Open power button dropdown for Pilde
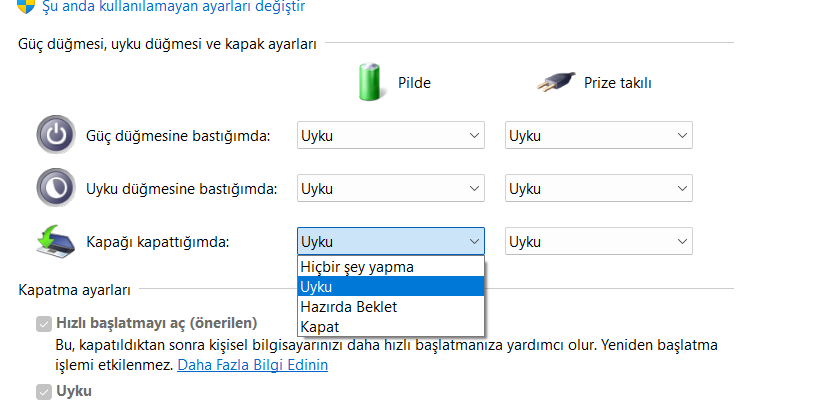 [391, 136]
